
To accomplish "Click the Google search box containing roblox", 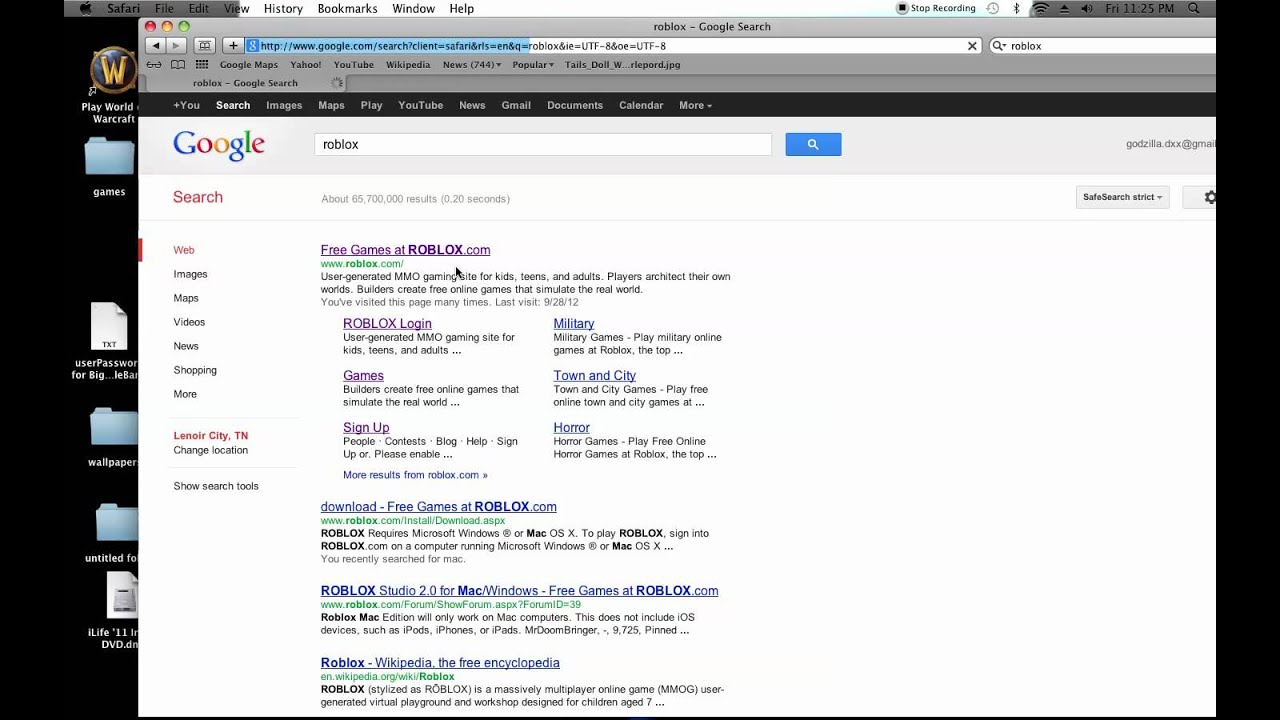I will (543, 144).
